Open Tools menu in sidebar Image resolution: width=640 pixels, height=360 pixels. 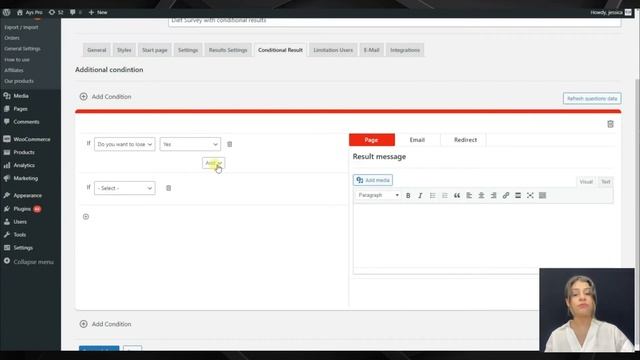pos(19,235)
